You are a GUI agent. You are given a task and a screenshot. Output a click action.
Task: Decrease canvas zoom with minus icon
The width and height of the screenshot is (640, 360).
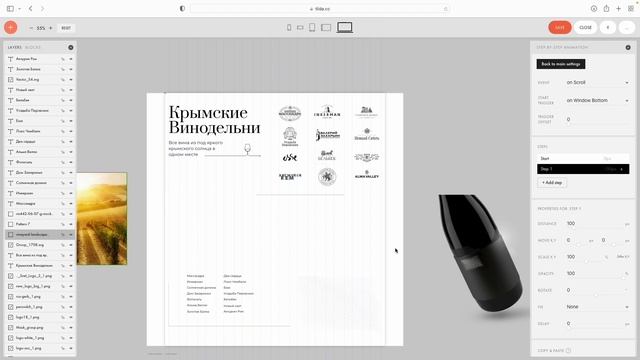(31, 28)
